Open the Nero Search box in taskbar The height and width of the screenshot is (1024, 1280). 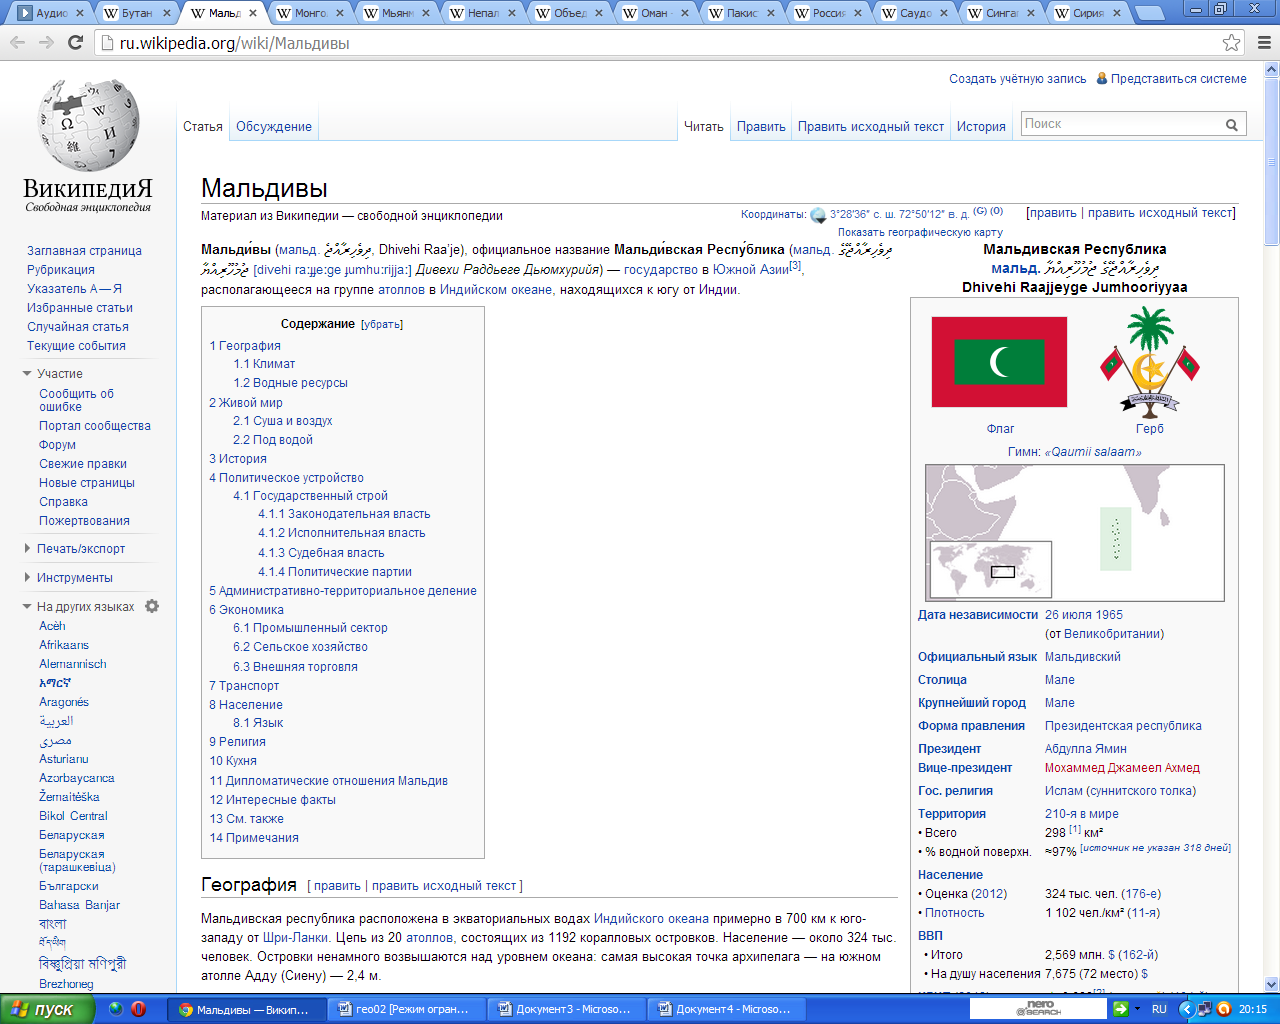point(1040,1009)
